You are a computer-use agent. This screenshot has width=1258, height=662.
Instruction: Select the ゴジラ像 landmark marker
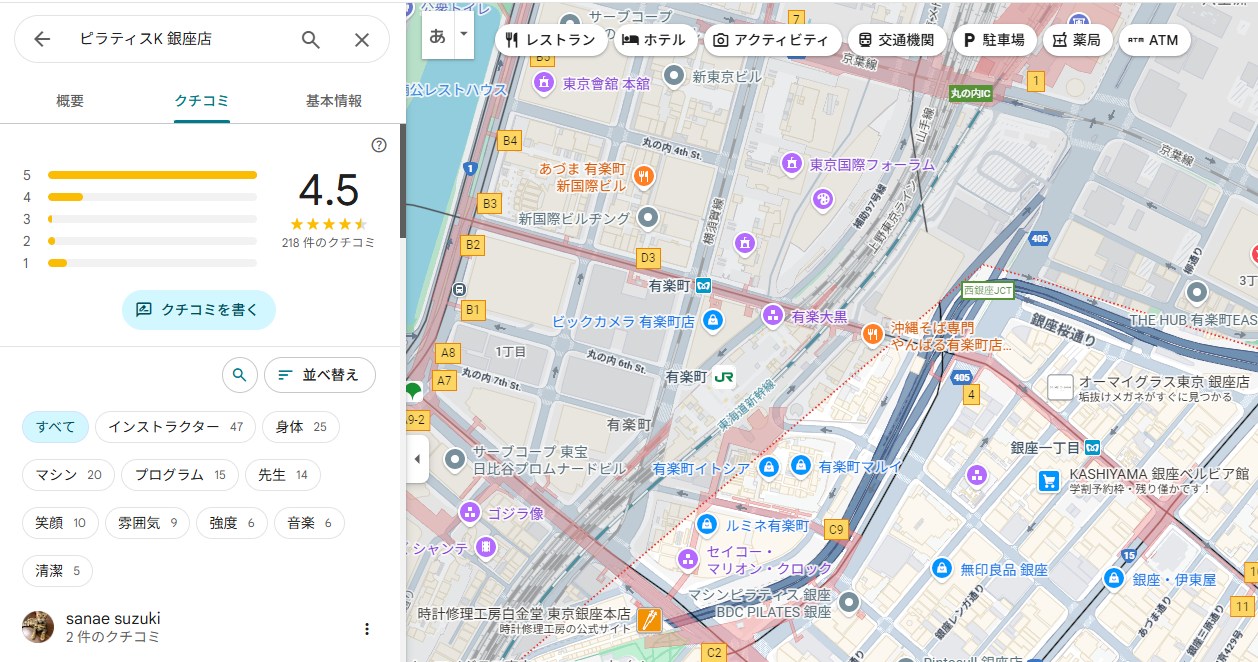469,513
